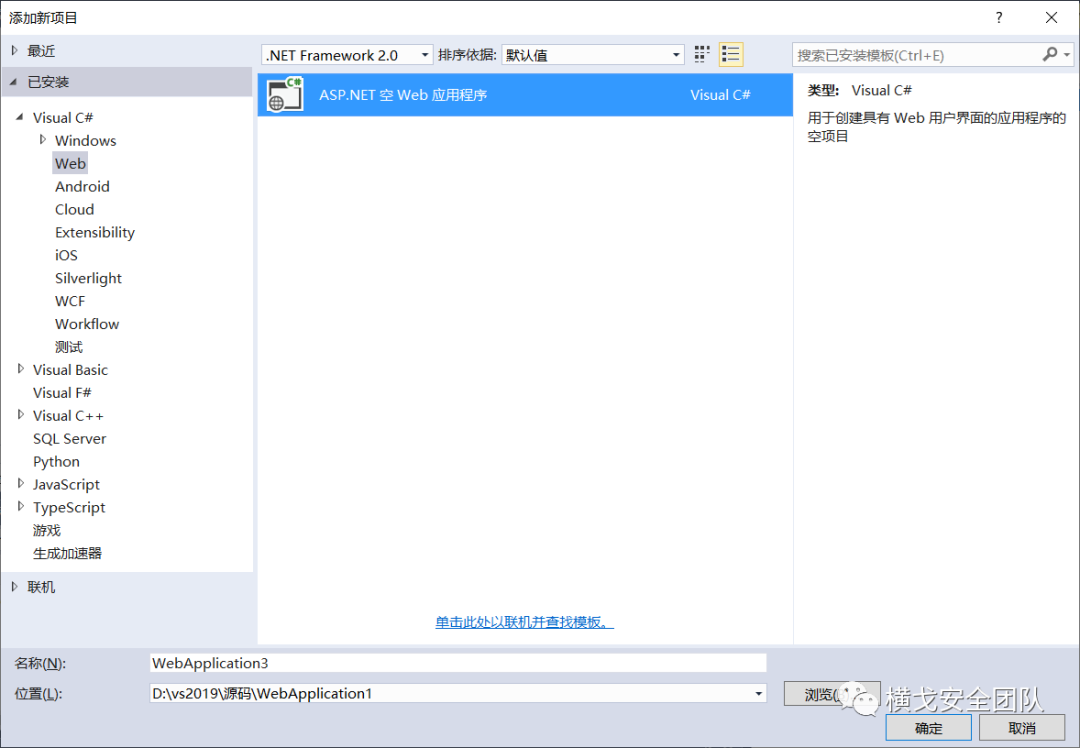The image size is (1080, 748).
Task: Expand the 最近 section
Action: 14,50
